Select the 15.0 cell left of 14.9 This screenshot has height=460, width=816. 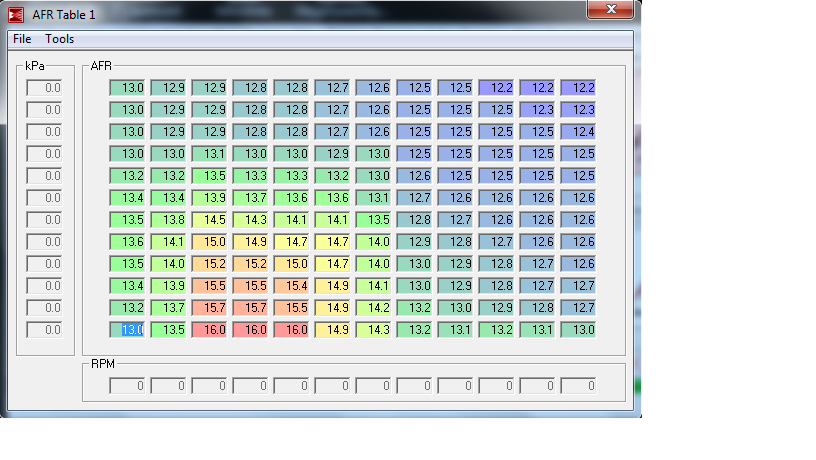[209, 241]
